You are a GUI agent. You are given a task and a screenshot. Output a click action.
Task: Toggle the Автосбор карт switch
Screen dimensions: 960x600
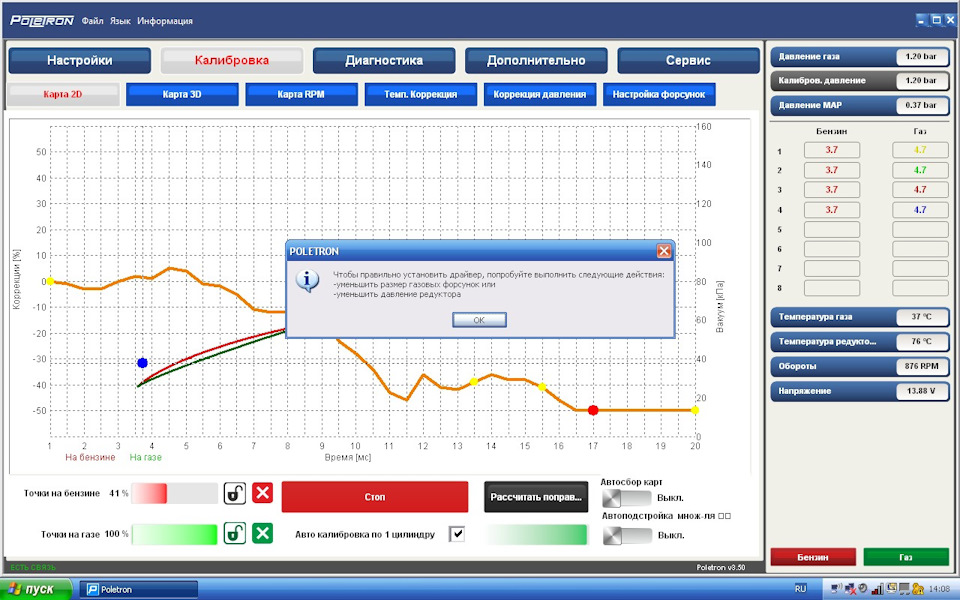626,498
